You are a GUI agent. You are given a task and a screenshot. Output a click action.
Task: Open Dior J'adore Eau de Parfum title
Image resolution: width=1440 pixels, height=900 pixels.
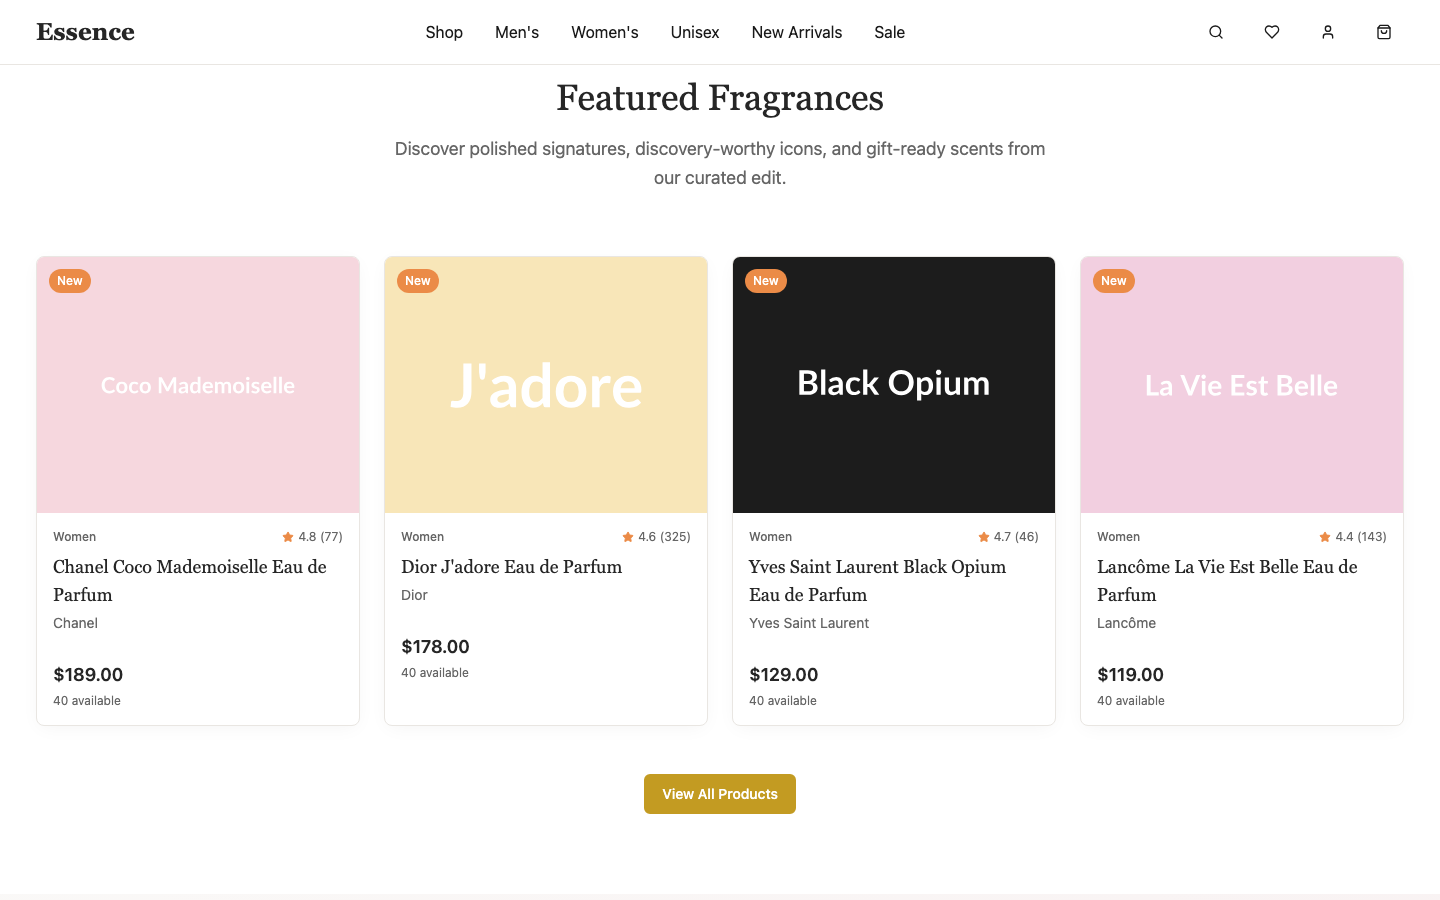[511, 567]
